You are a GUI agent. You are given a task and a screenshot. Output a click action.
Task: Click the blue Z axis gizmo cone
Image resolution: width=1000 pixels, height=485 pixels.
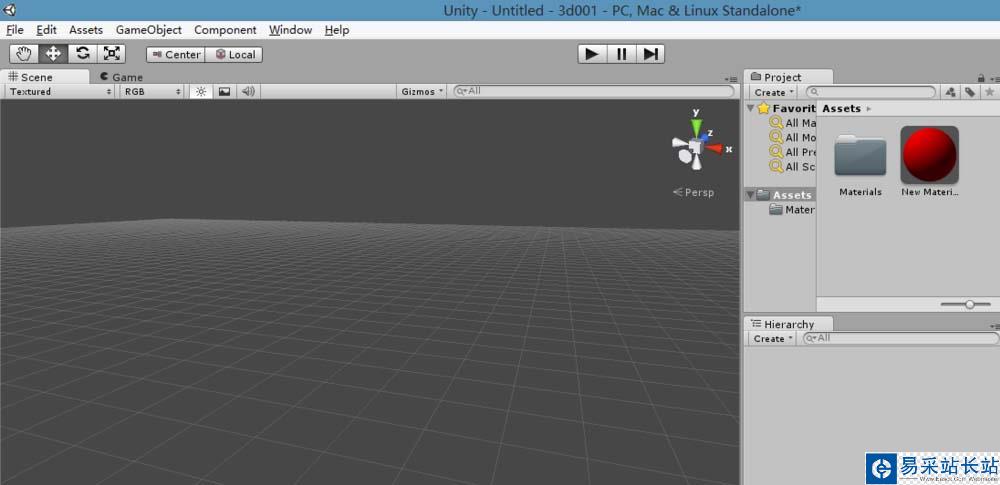click(x=705, y=136)
